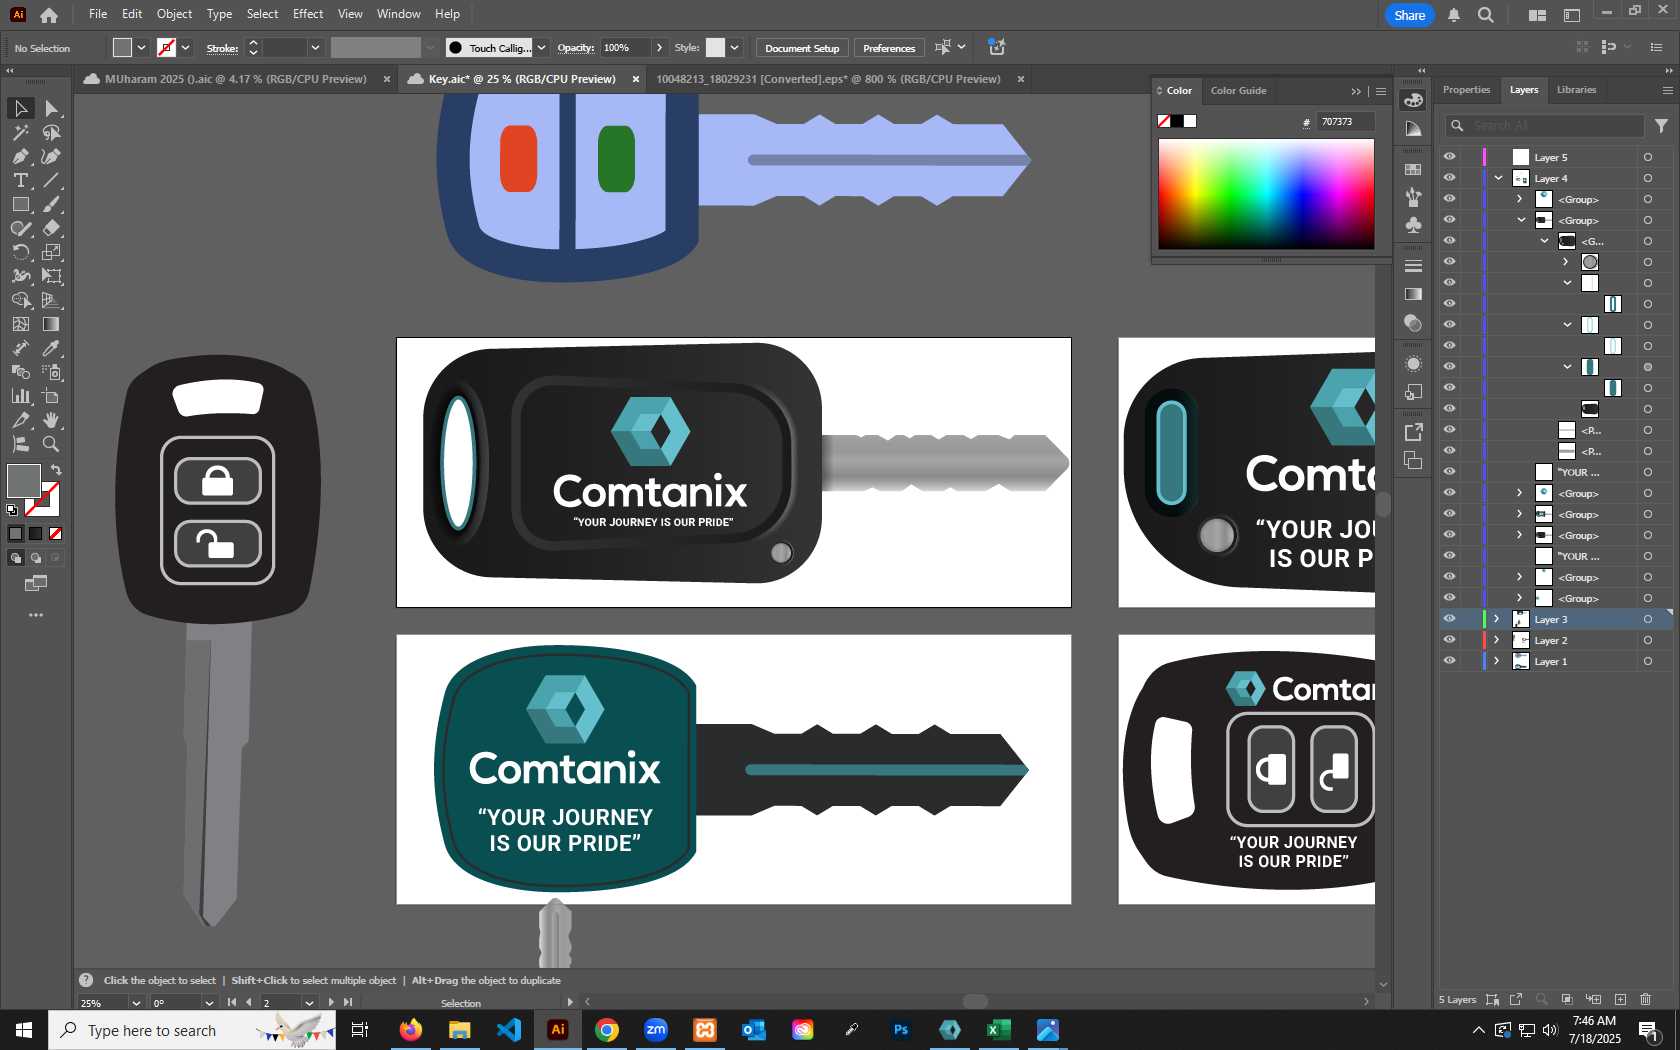Open the Window menu

pyautogui.click(x=398, y=14)
